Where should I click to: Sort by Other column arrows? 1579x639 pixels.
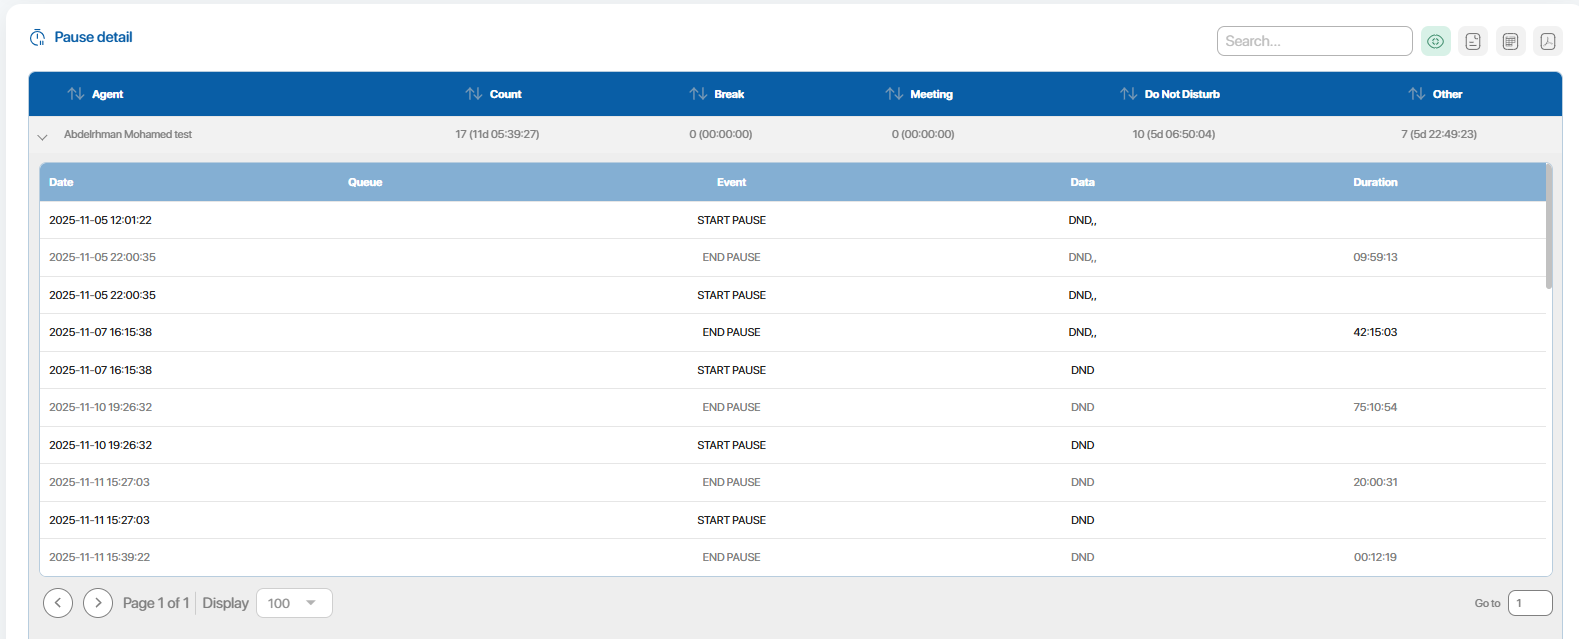coord(1417,94)
